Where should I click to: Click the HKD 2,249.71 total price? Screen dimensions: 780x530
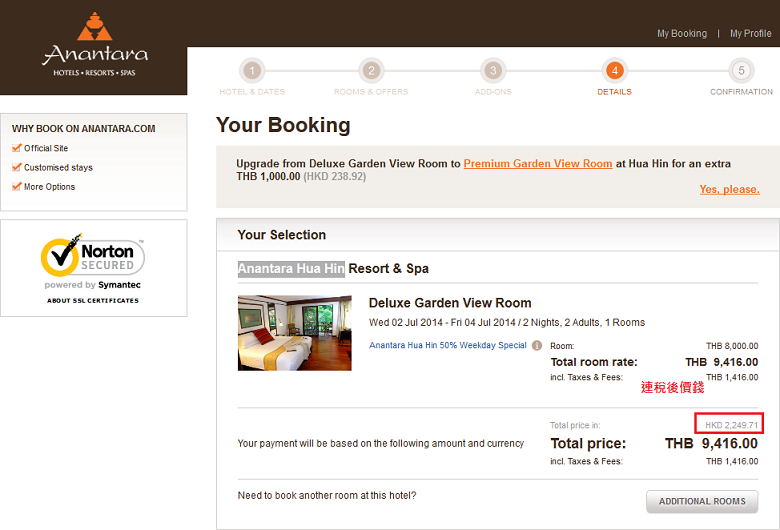(732, 424)
